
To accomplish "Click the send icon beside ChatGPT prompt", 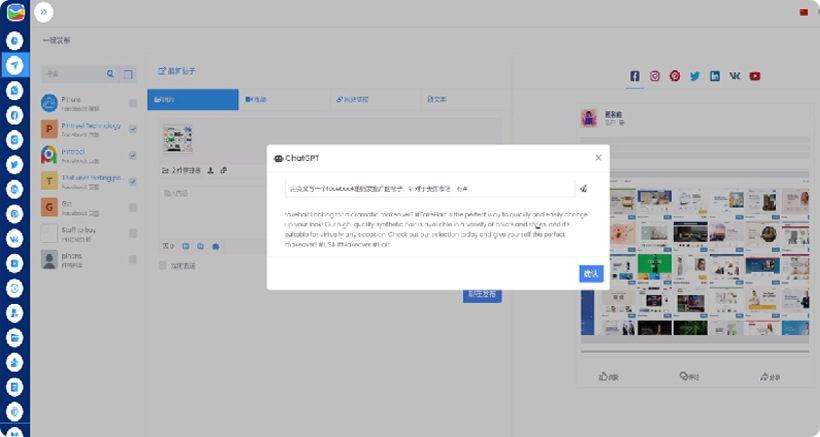I will click(x=583, y=188).
